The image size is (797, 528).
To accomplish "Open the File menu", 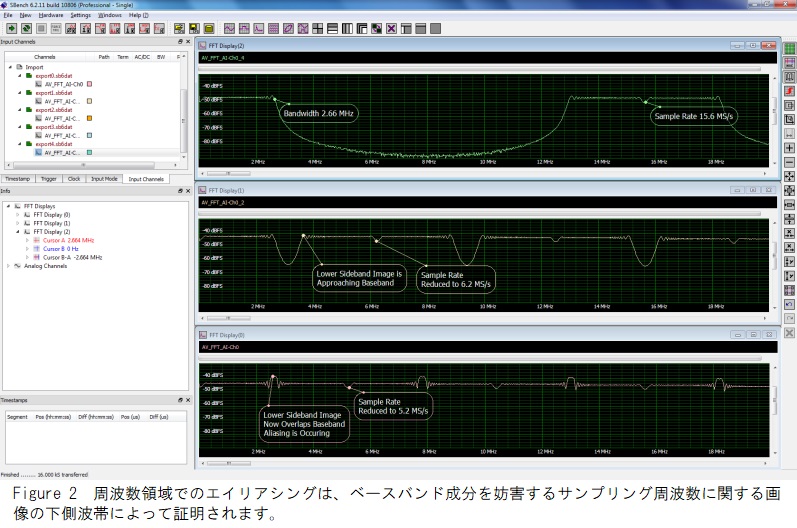I will tap(8, 15).
